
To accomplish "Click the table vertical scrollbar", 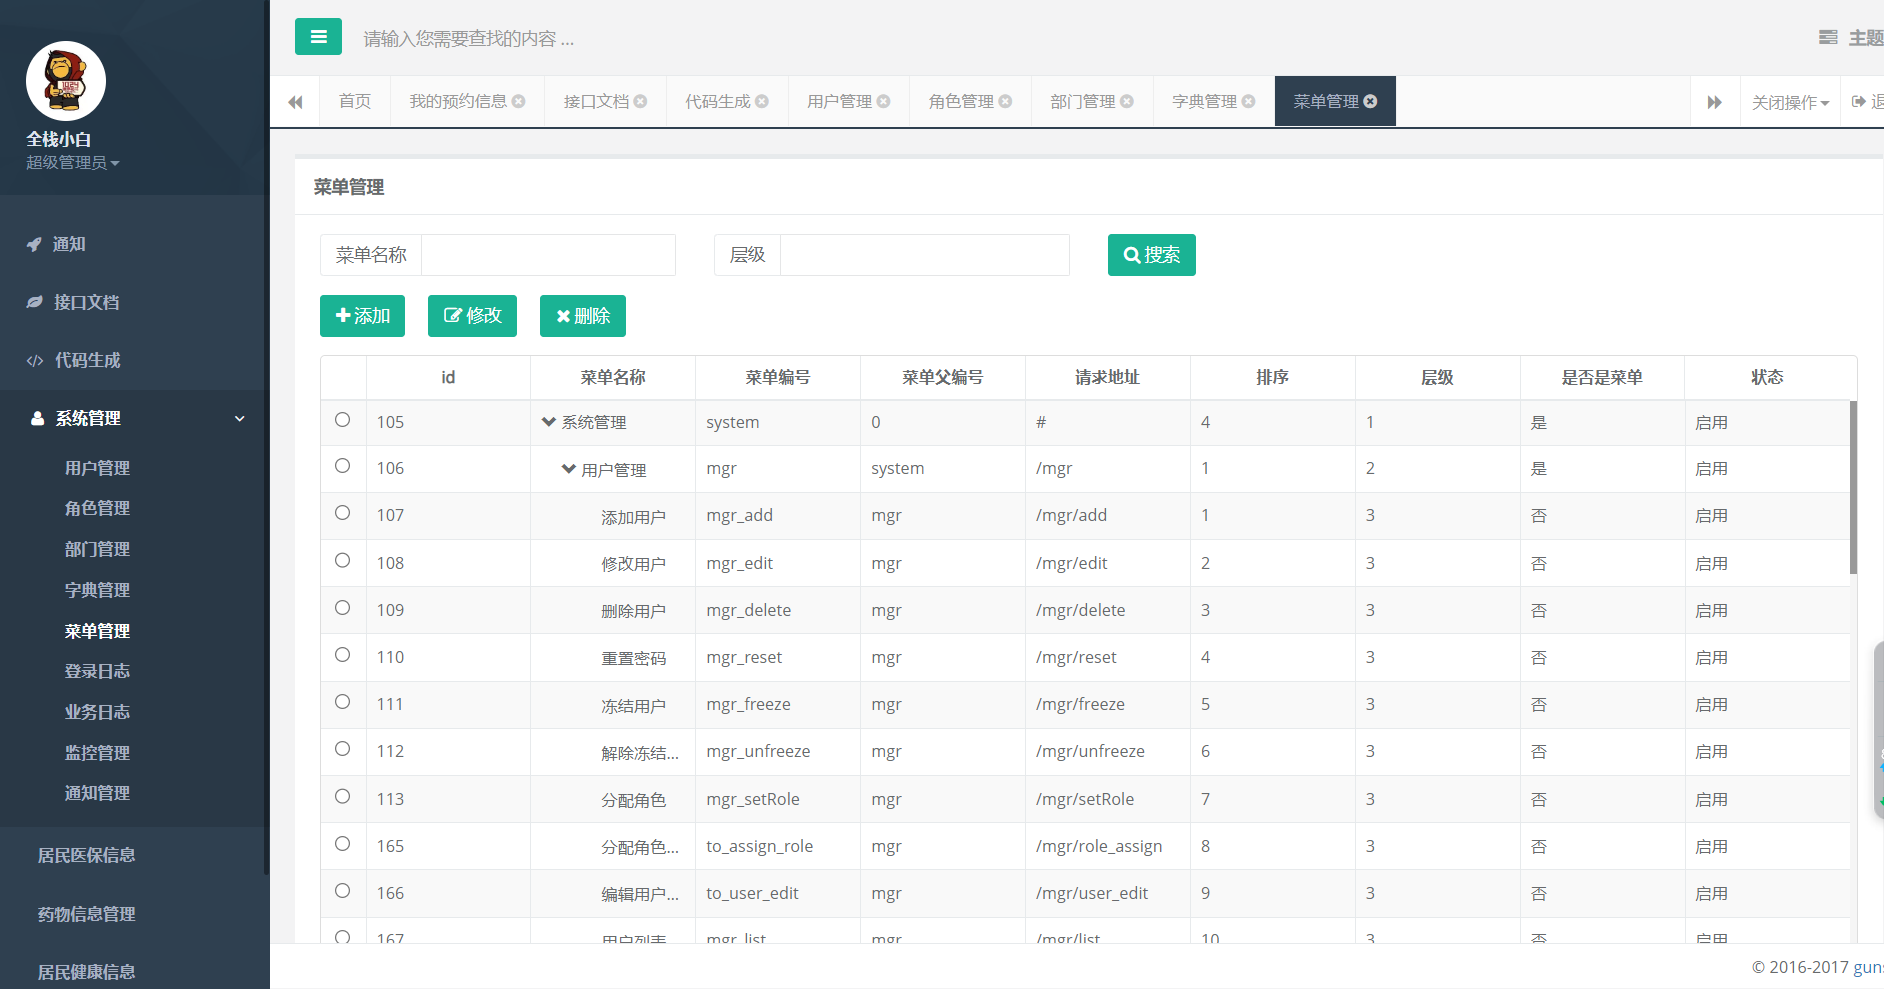I will 1853,487.
